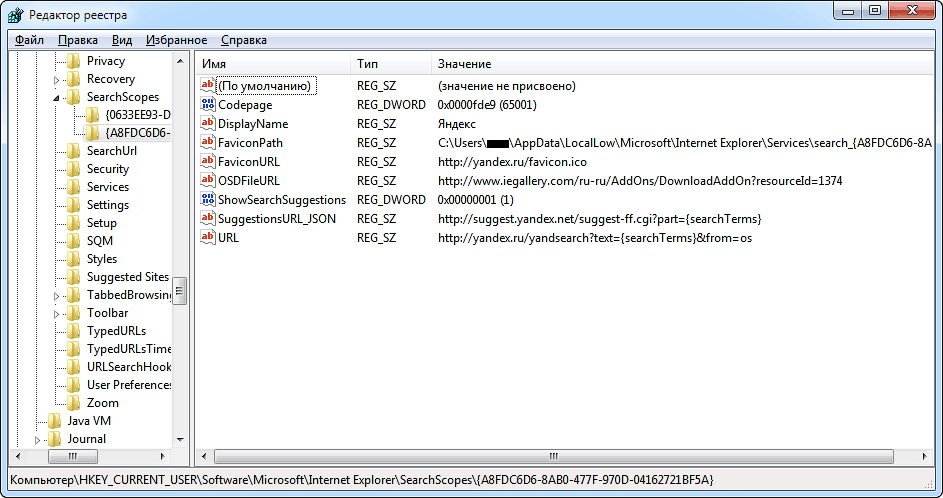The width and height of the screenshot is (943, 498).
Task: Click the DWORD icon for ShowSearchSuggestions
Action: [207, 199]
